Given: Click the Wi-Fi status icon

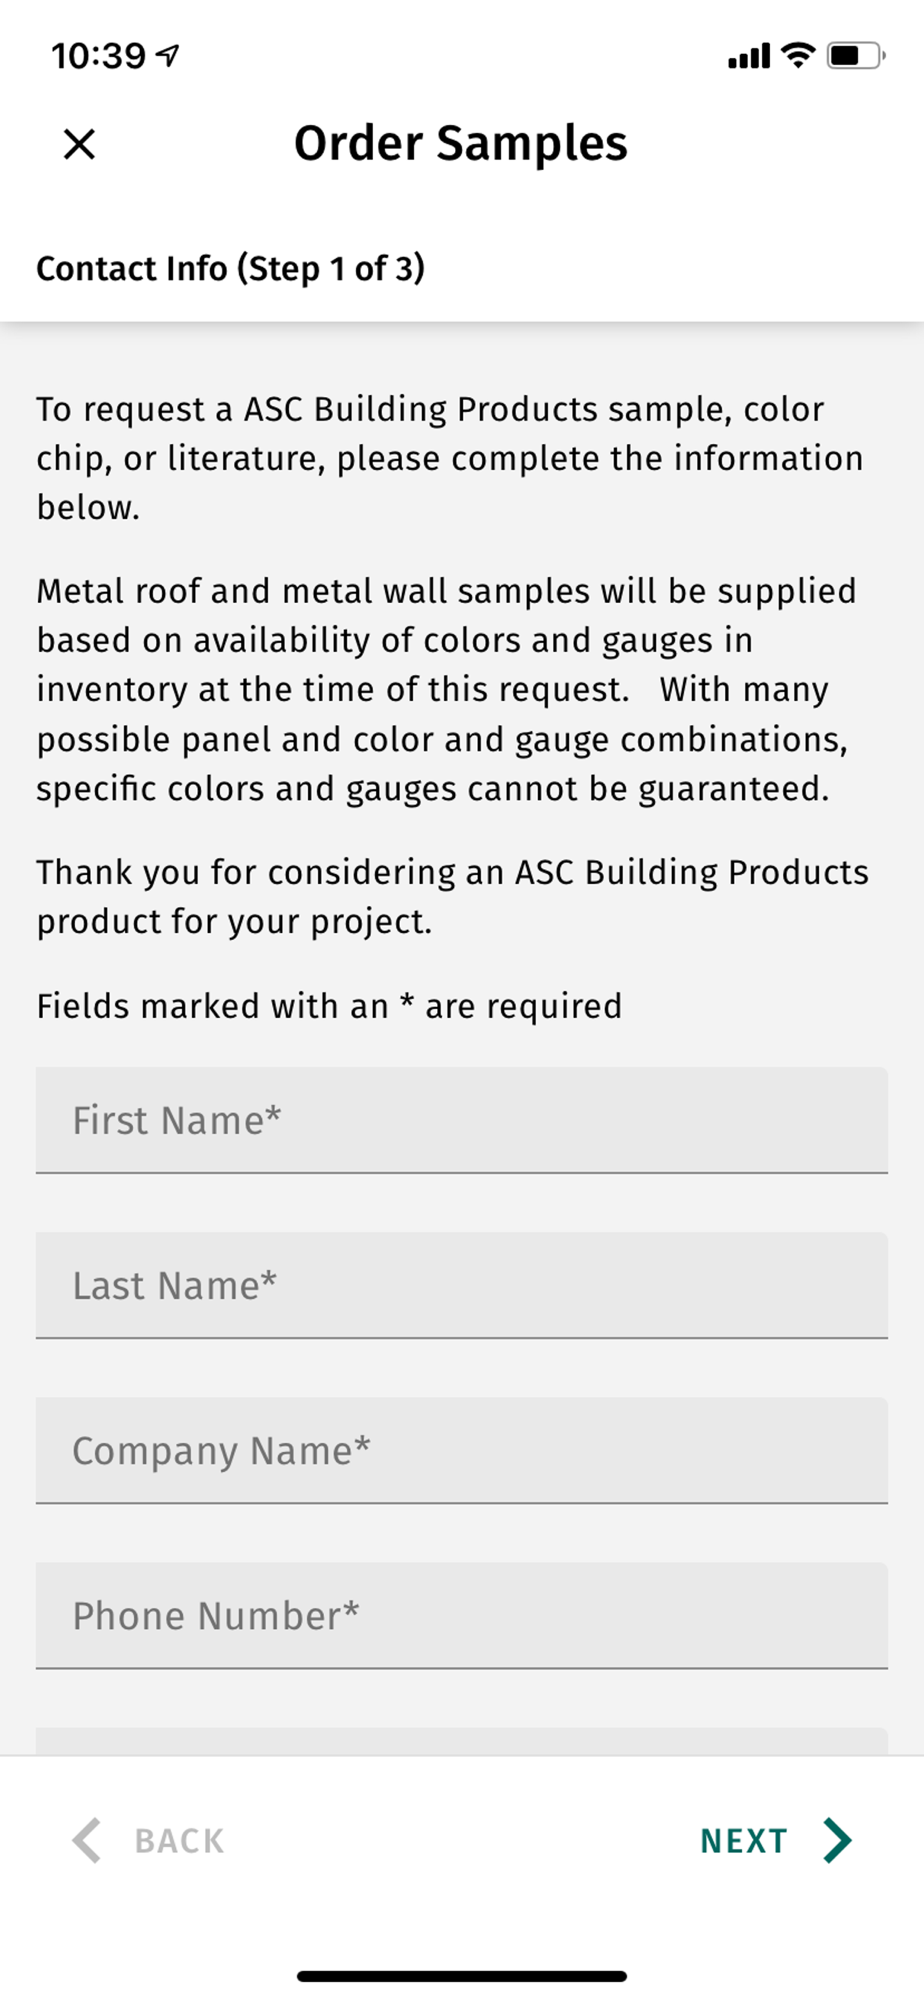Looking at the screenshot, I should 797,55.
